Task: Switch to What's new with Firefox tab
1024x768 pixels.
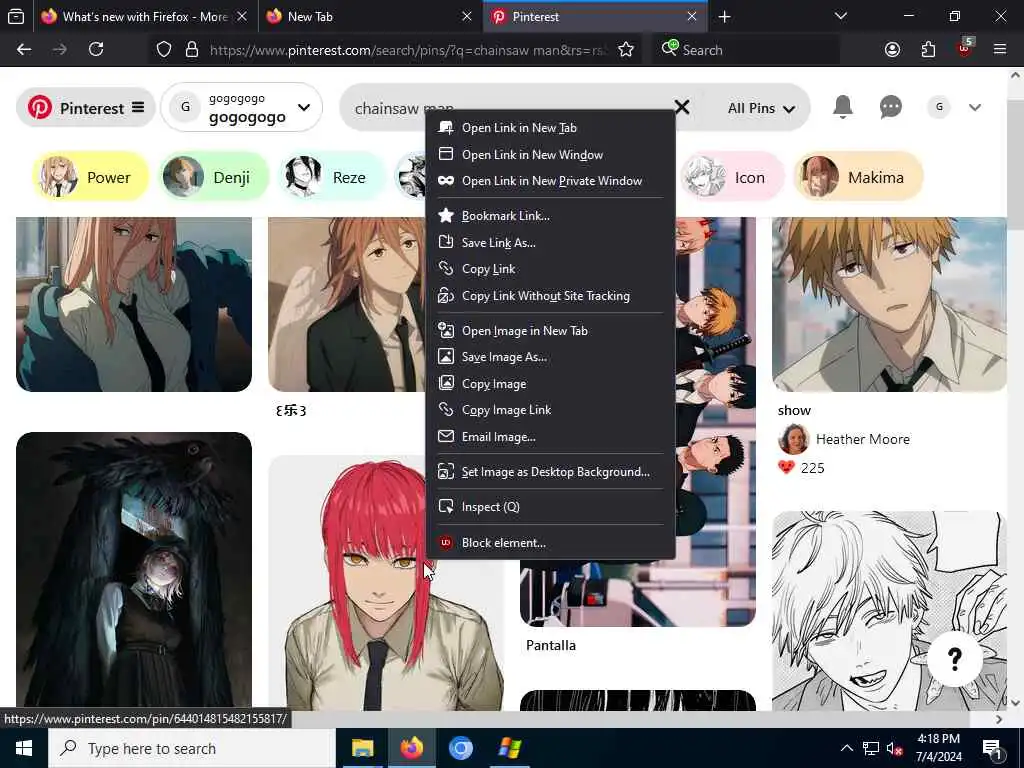Action: click(145, 17)
